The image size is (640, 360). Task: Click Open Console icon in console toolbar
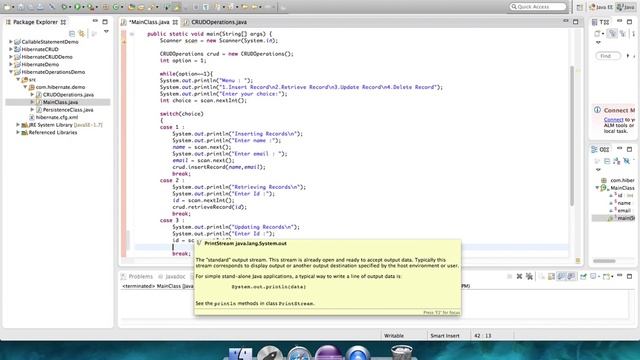click(608, 276)
